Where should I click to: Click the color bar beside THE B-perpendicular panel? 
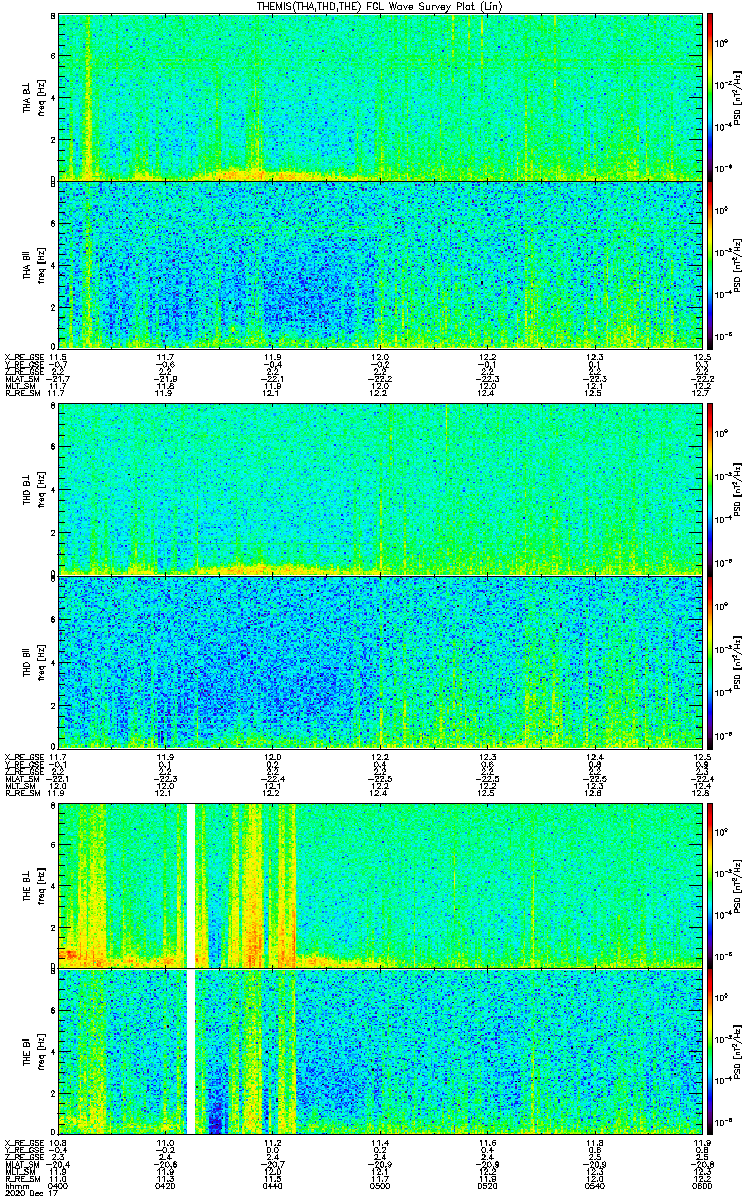(x=710, y=885)
